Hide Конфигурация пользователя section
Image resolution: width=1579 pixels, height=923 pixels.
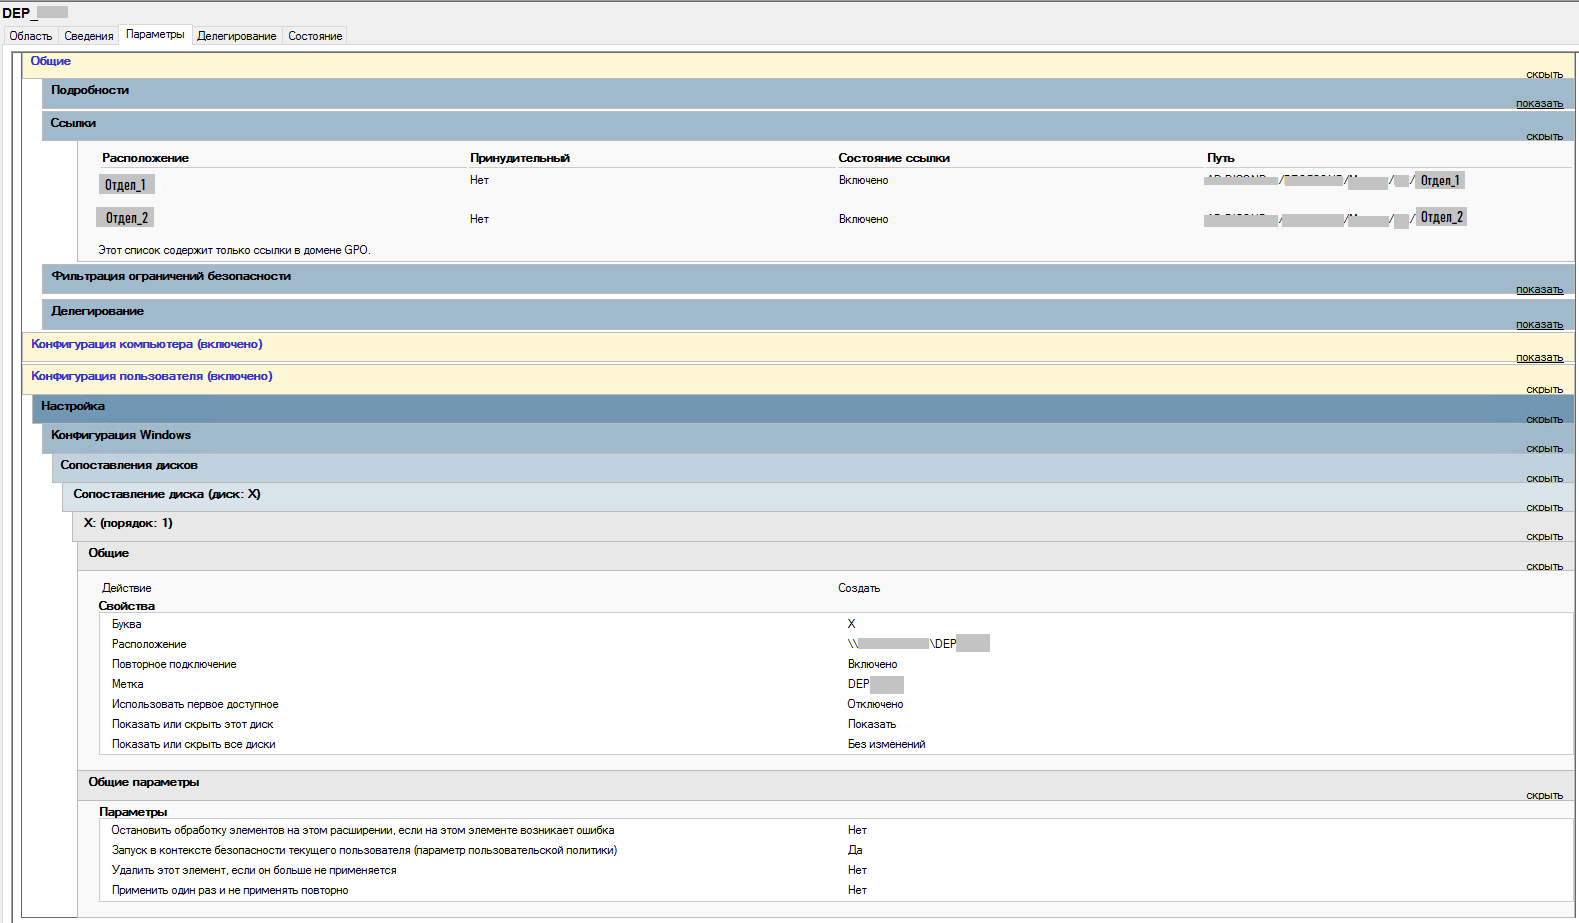[1544, 390]
